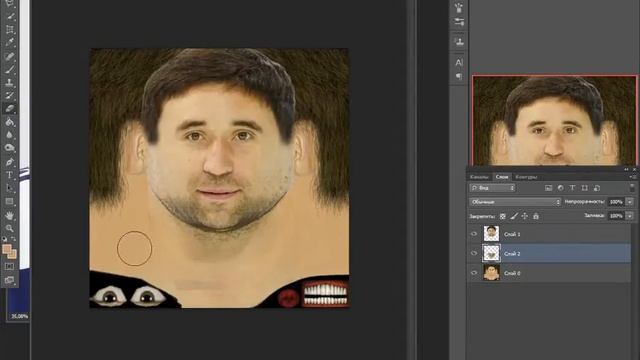Hide layer Слой 1

pos(474,234)
